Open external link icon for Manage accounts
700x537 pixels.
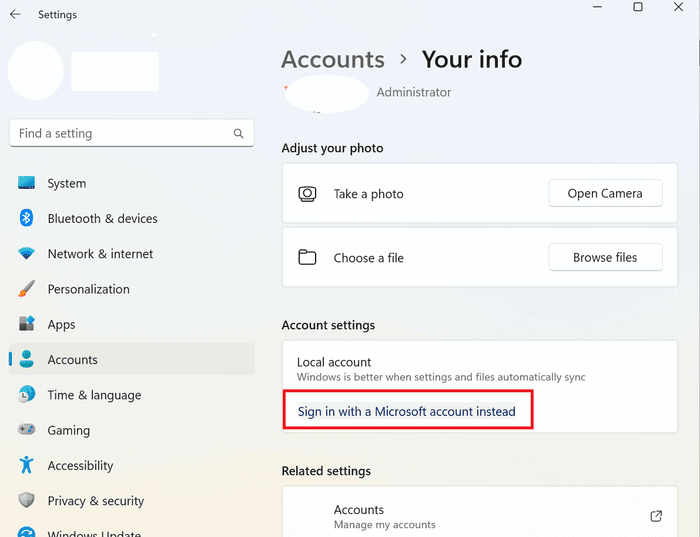[656, 516]
